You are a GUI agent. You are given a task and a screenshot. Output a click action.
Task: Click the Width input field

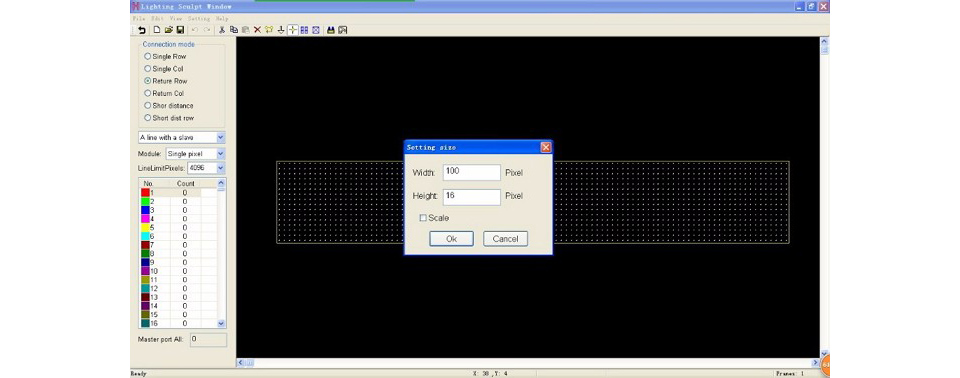point(471,173)
